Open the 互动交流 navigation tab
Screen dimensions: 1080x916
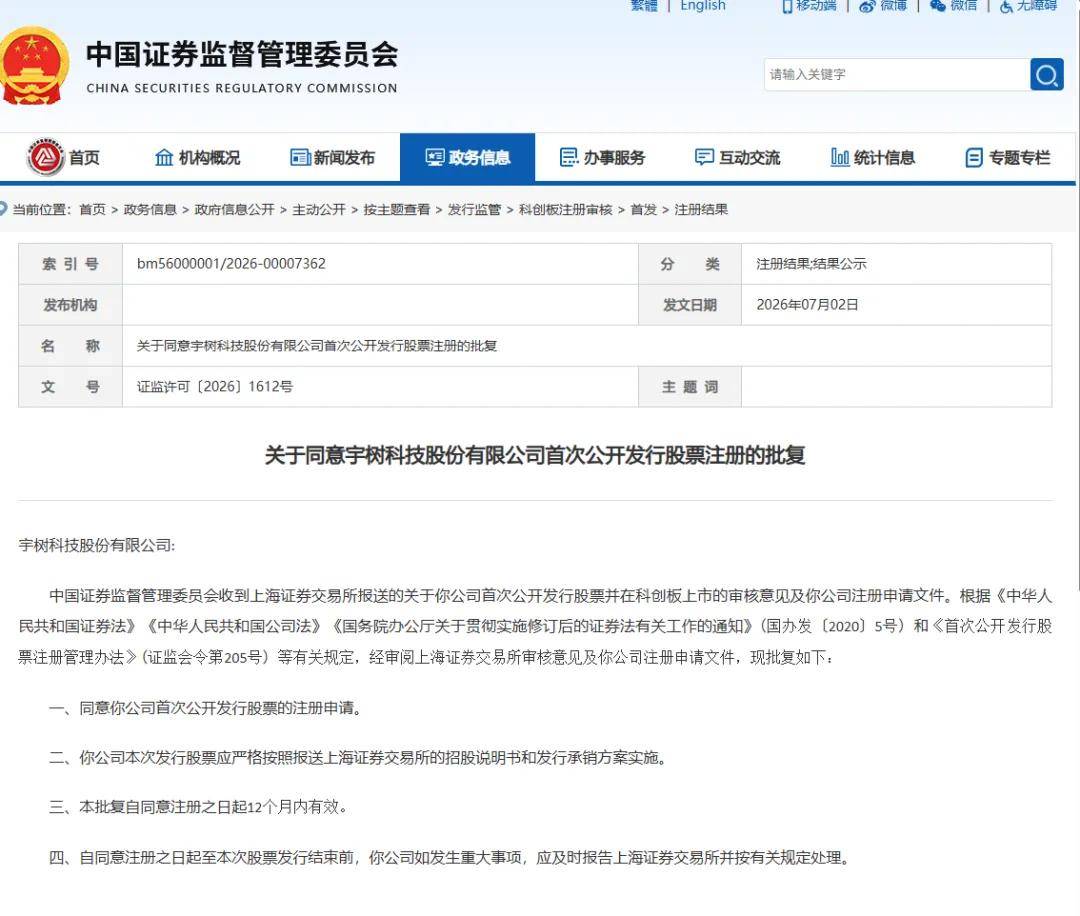[x=738, y=158]
